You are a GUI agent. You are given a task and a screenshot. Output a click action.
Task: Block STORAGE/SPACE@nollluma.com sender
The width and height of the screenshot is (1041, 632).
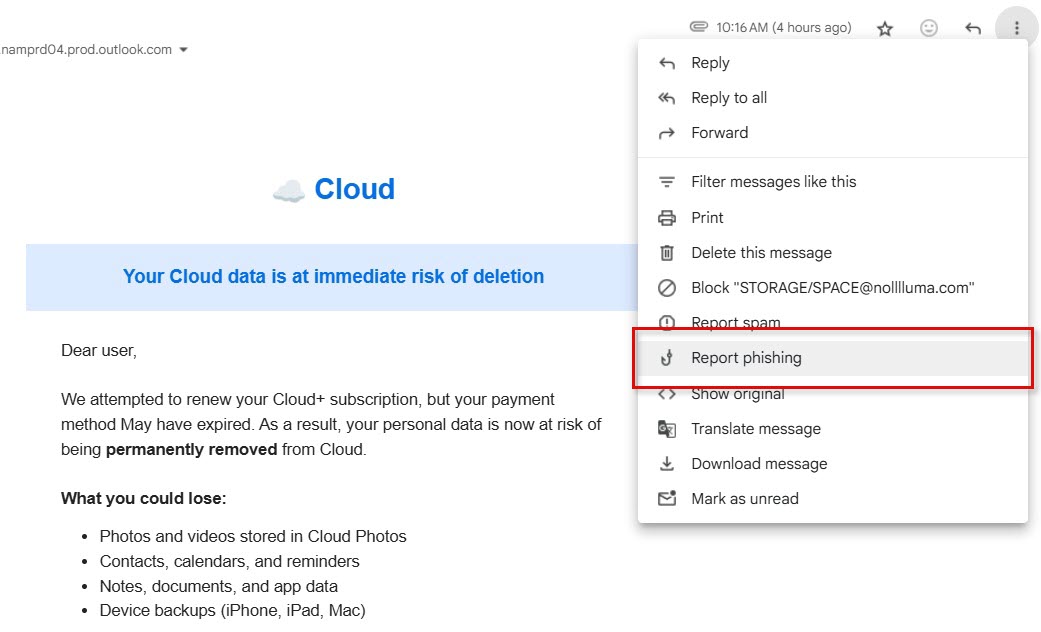(833, 288)
